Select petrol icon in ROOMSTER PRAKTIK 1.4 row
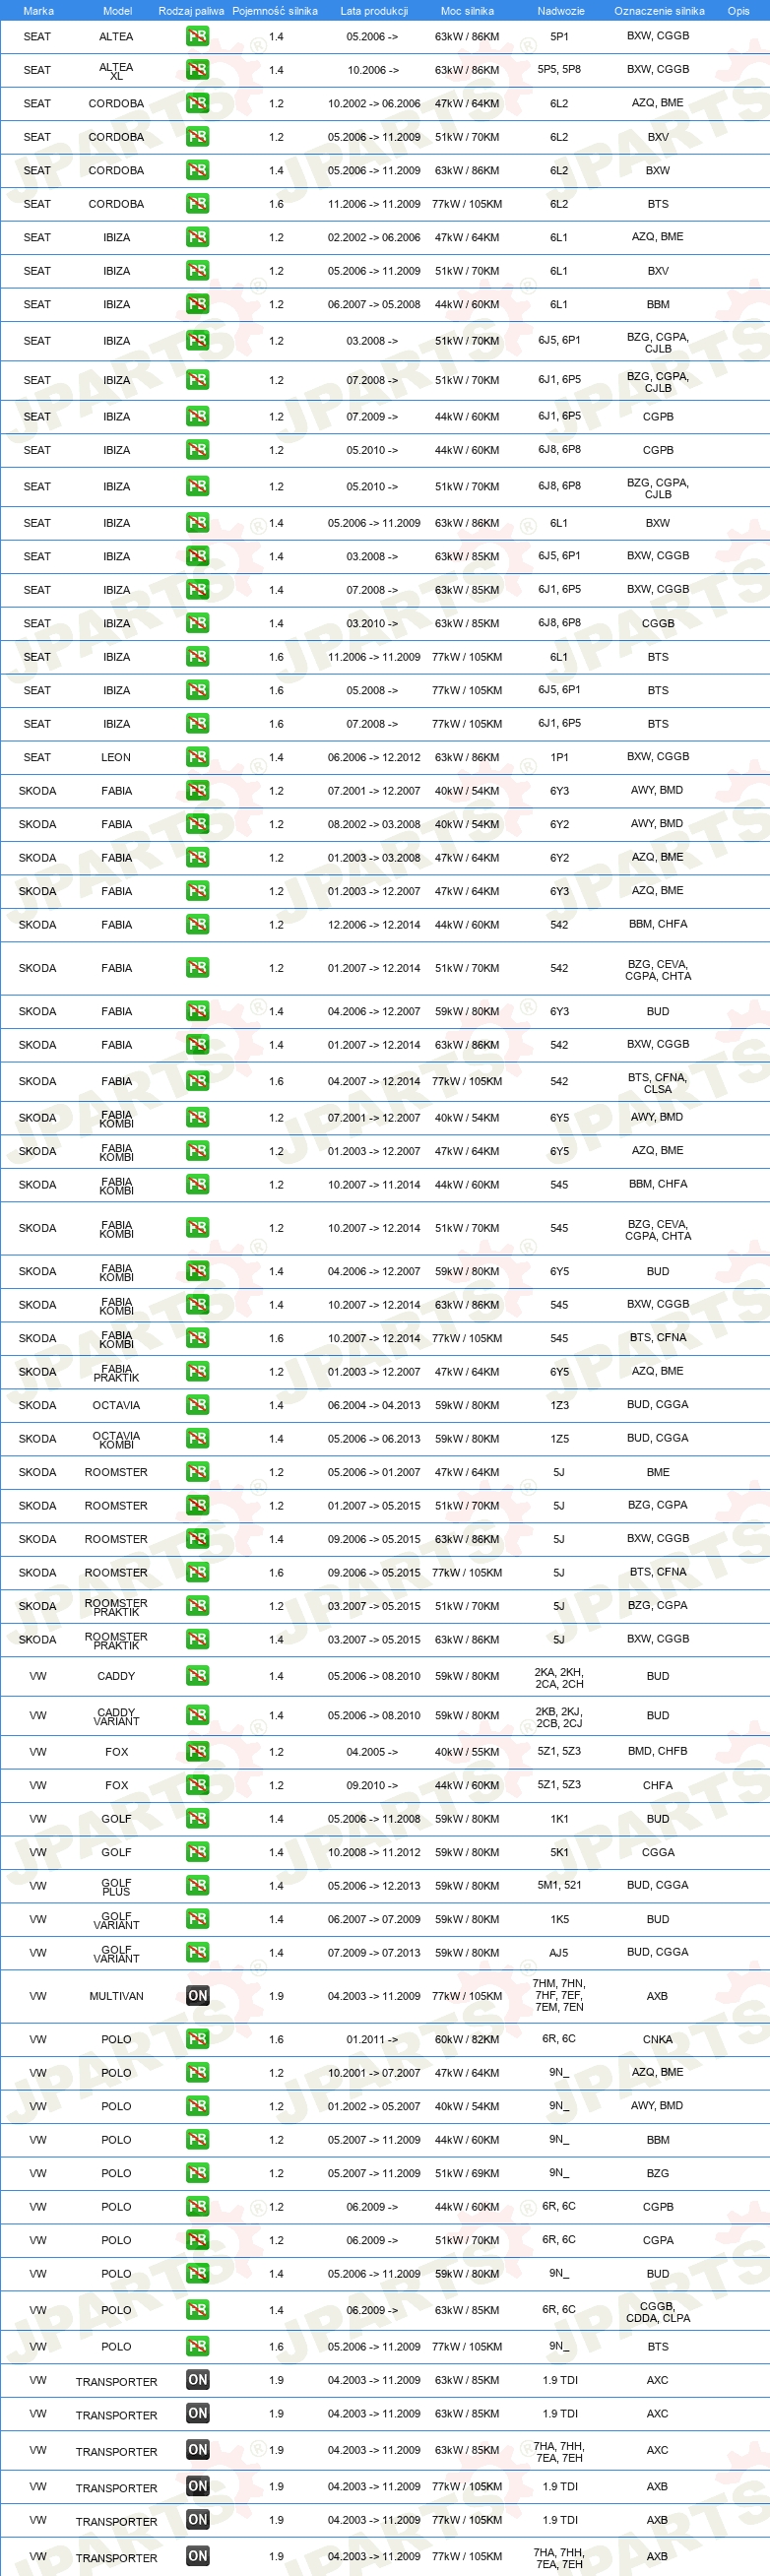Image resolution: width=770 pixels, height=2576 pixels. click(x=197, y=1640)
